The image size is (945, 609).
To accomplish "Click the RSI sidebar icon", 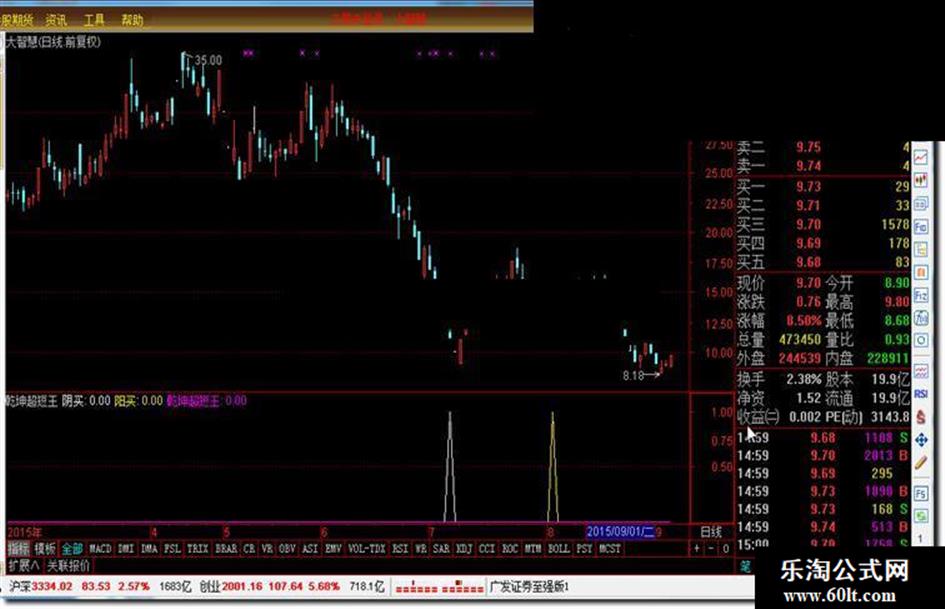I will (921, 394).
